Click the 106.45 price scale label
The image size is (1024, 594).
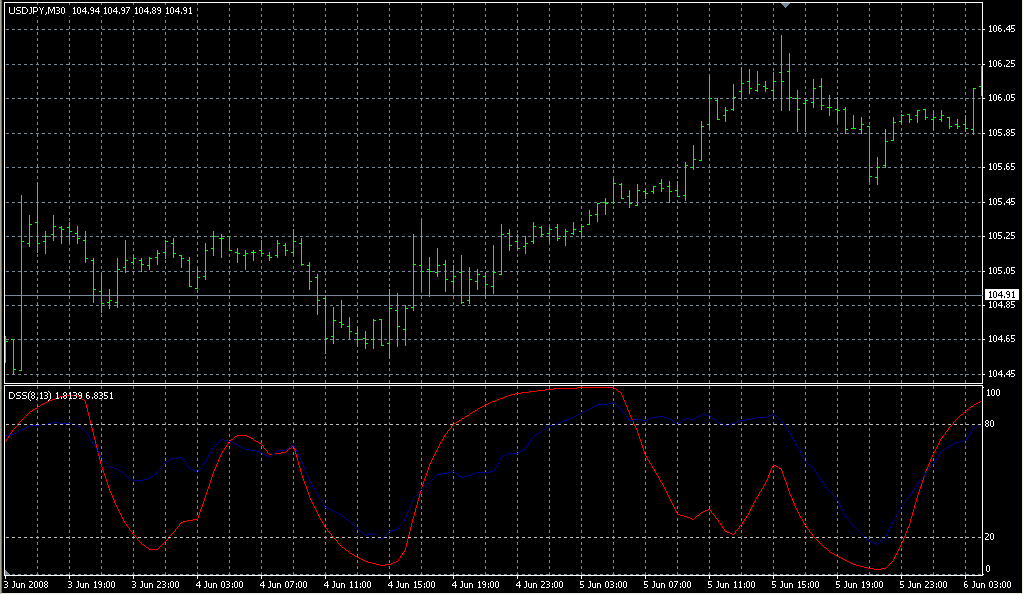pos(1000,29)
